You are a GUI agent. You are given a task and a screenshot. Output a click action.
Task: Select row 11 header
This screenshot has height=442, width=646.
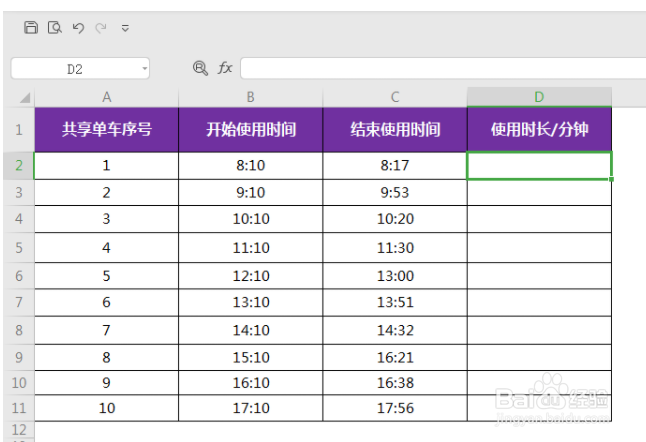pos(19,408)
